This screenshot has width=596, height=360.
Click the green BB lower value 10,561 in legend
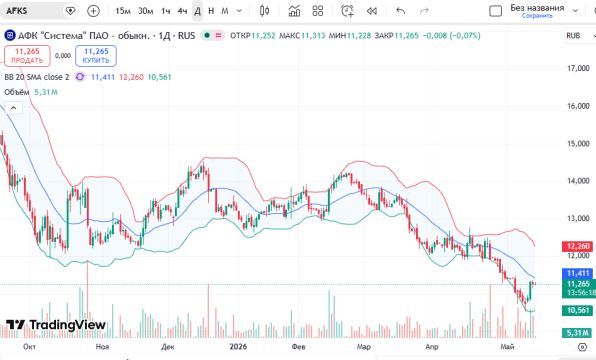(159, 77)
